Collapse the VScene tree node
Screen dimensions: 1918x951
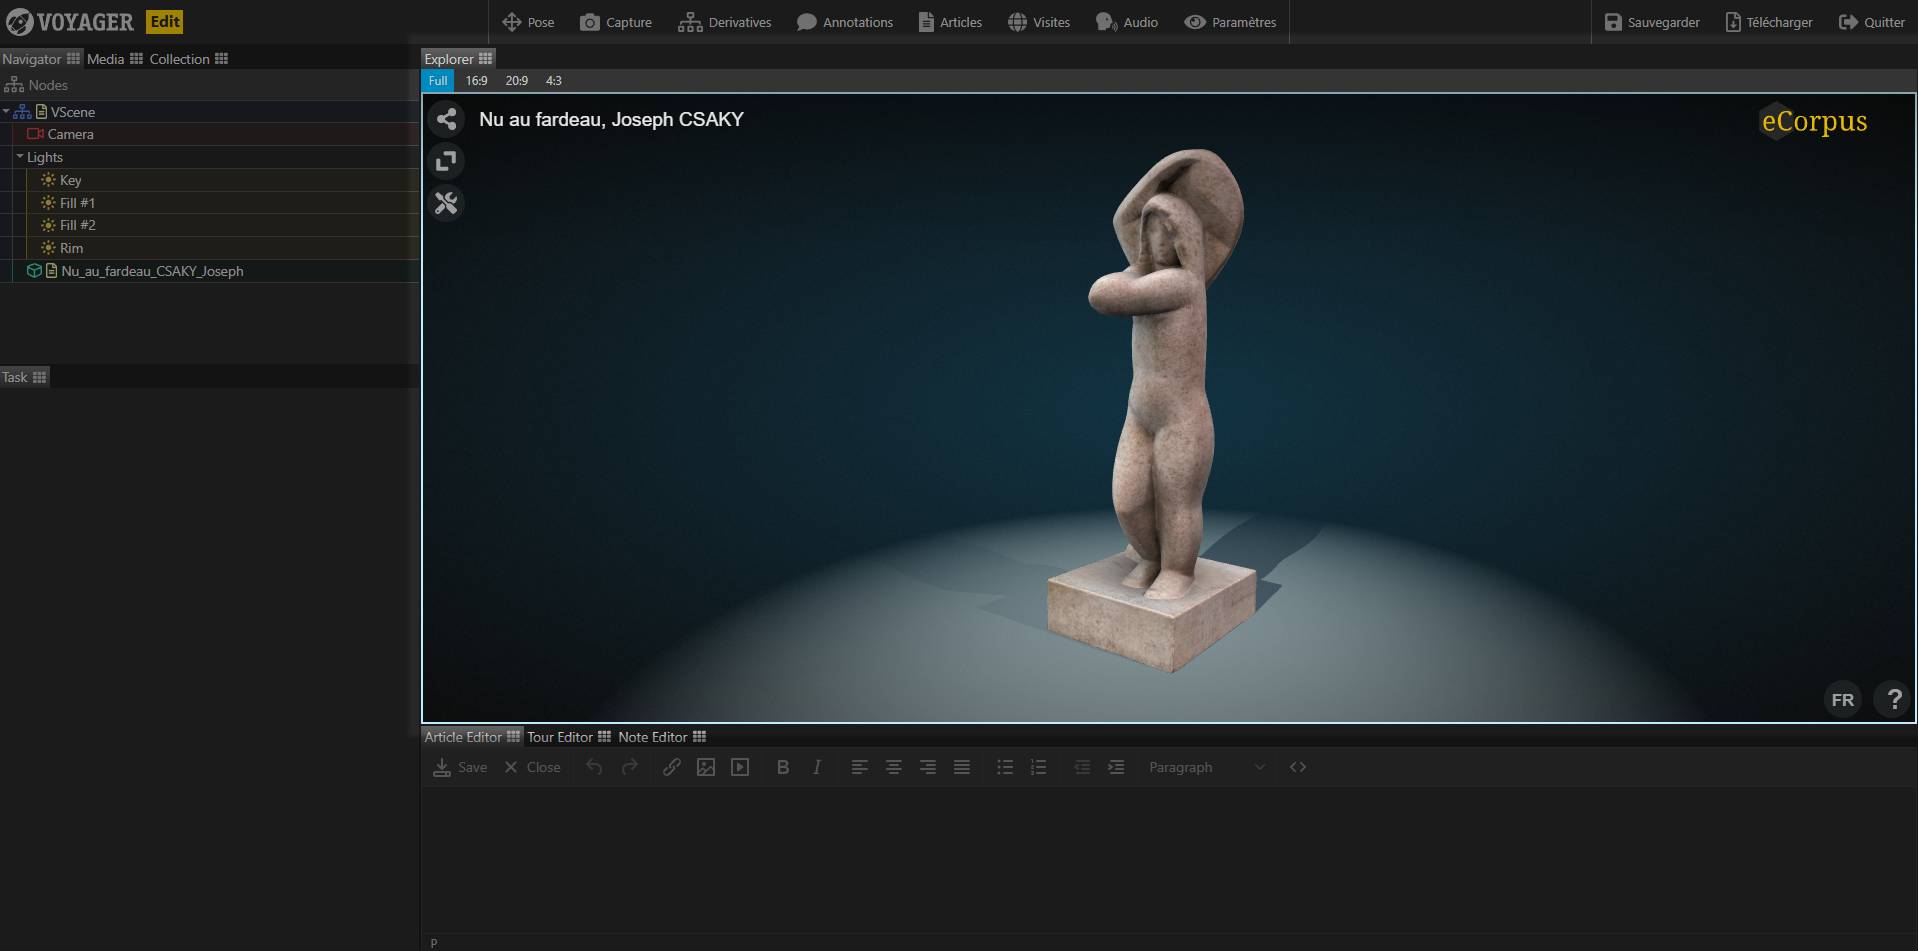tap(6, 112)
